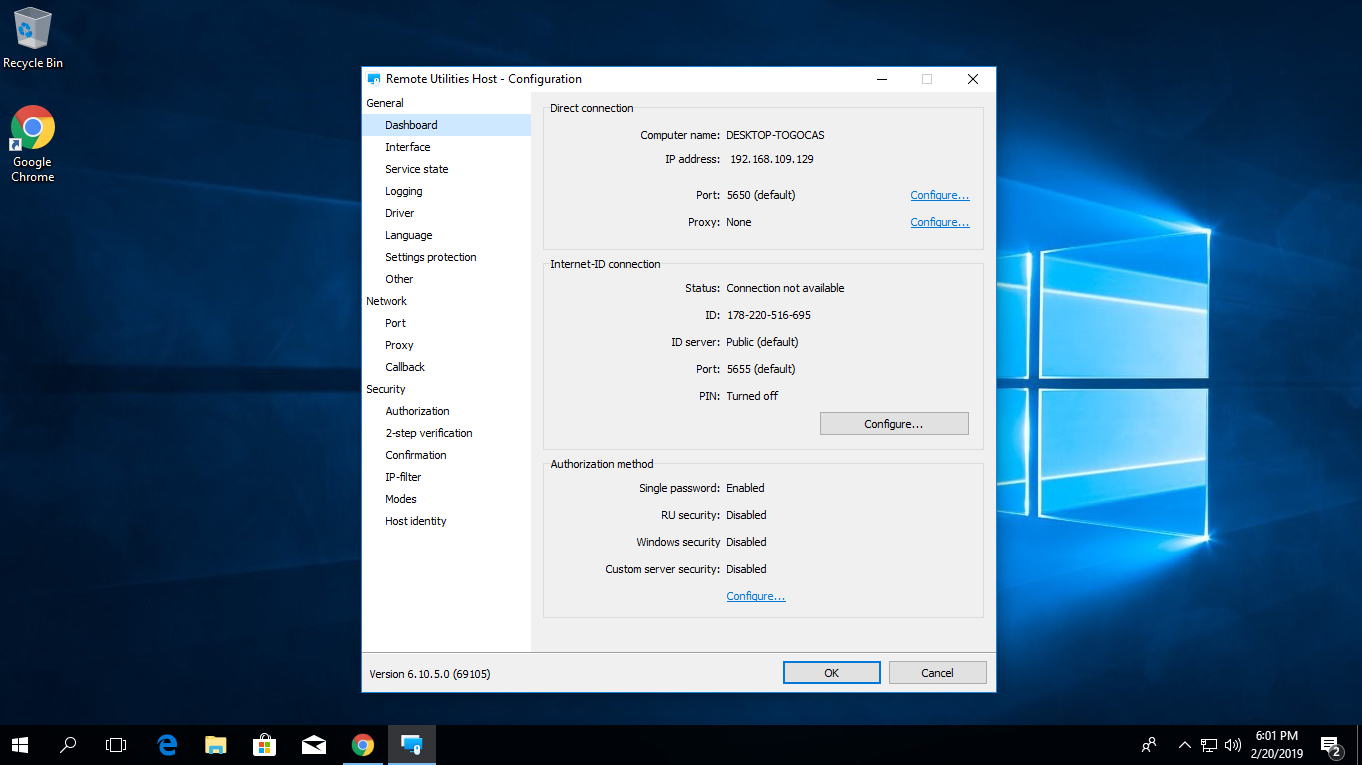Click the volume icon in system tray

[1233, 745]
